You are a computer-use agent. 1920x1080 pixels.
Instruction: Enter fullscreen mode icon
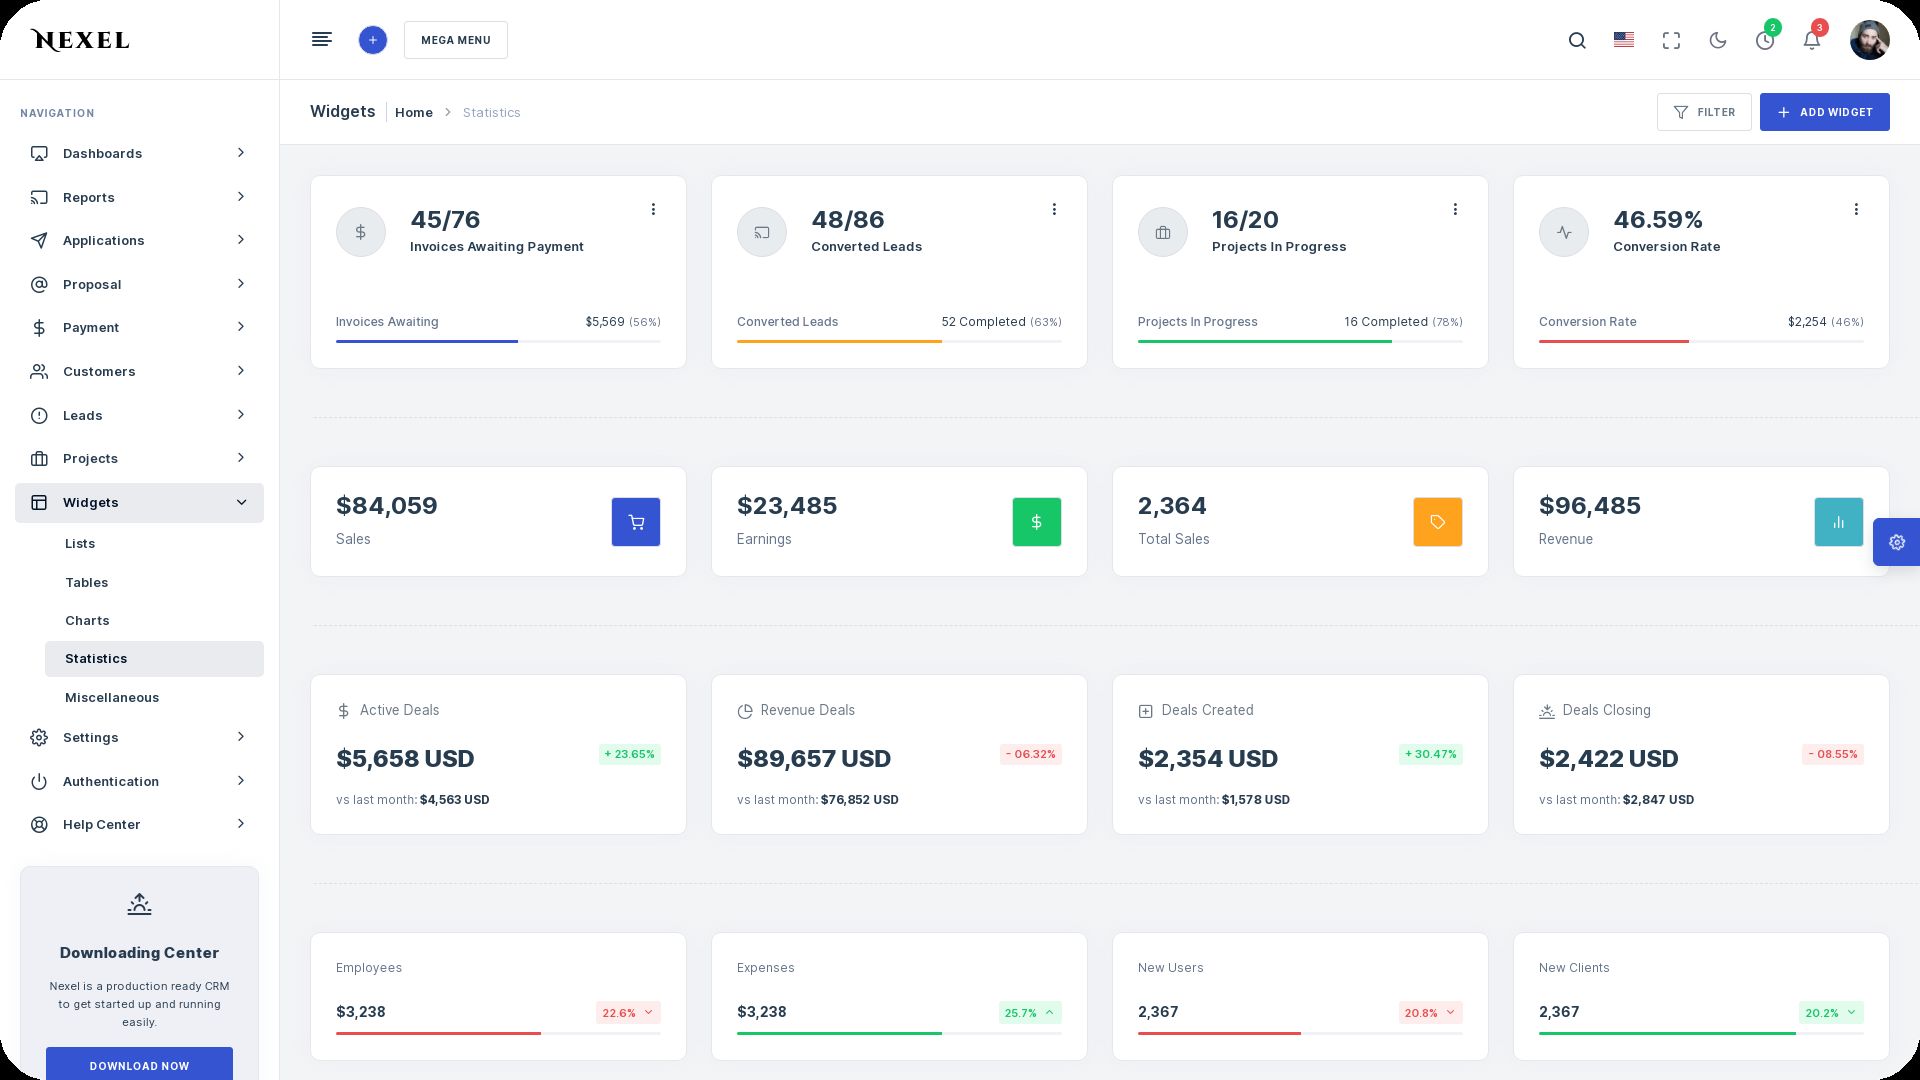[x=1671, y=41]
